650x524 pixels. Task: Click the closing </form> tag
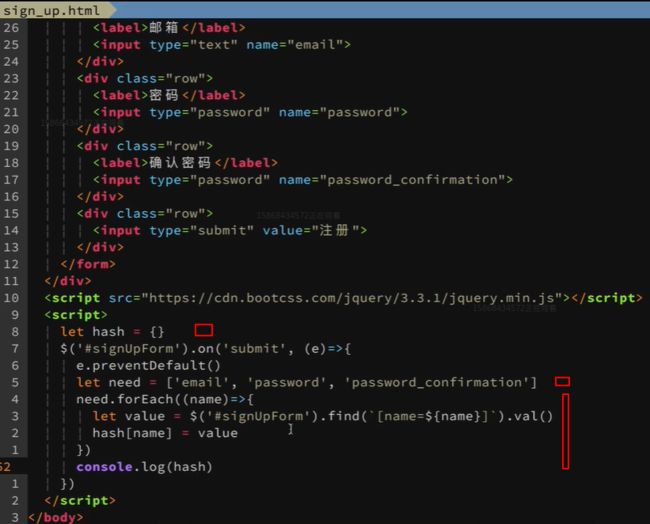point(88,264)
